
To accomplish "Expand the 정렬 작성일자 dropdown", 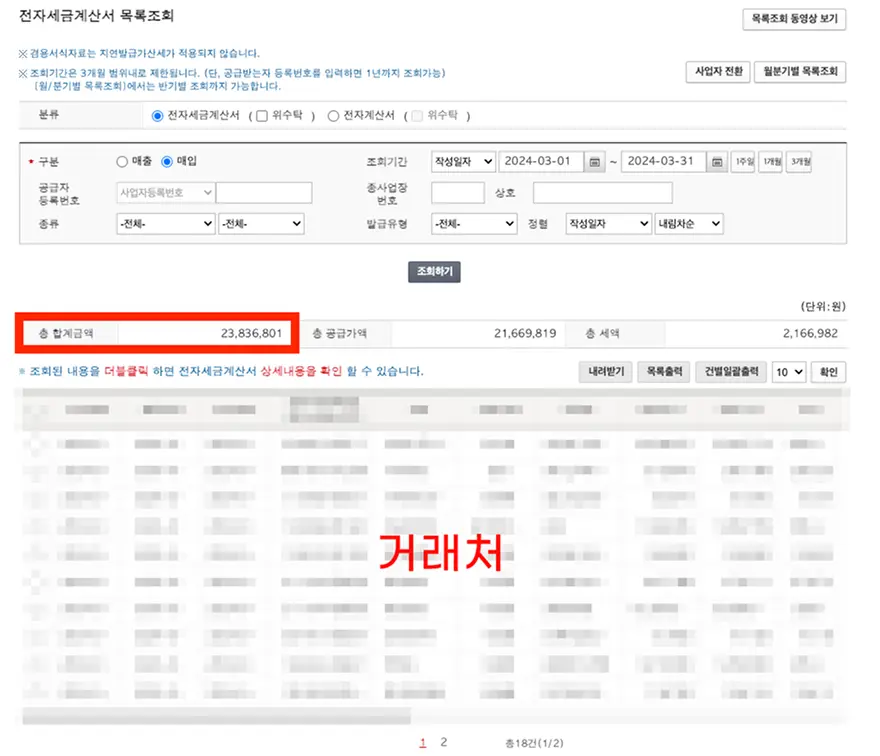I will 608,224.
